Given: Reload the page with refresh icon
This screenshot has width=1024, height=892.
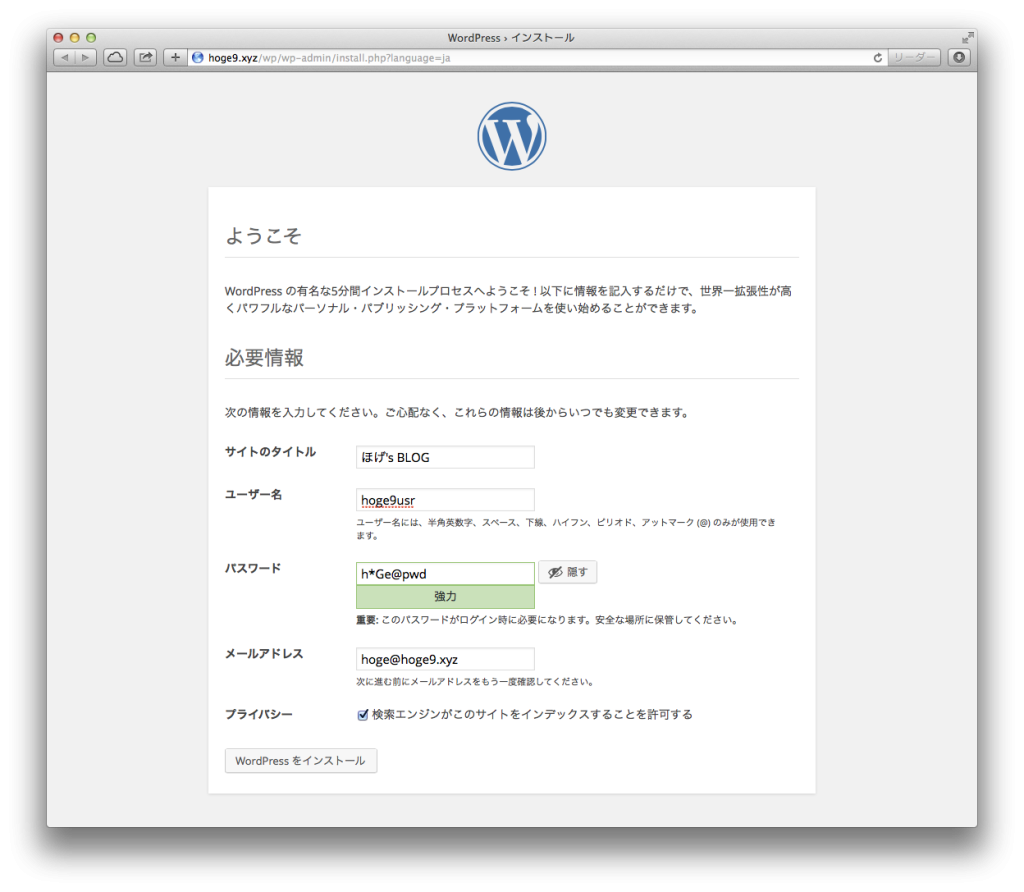Looking at the screenshot, I should coord(878,57).
